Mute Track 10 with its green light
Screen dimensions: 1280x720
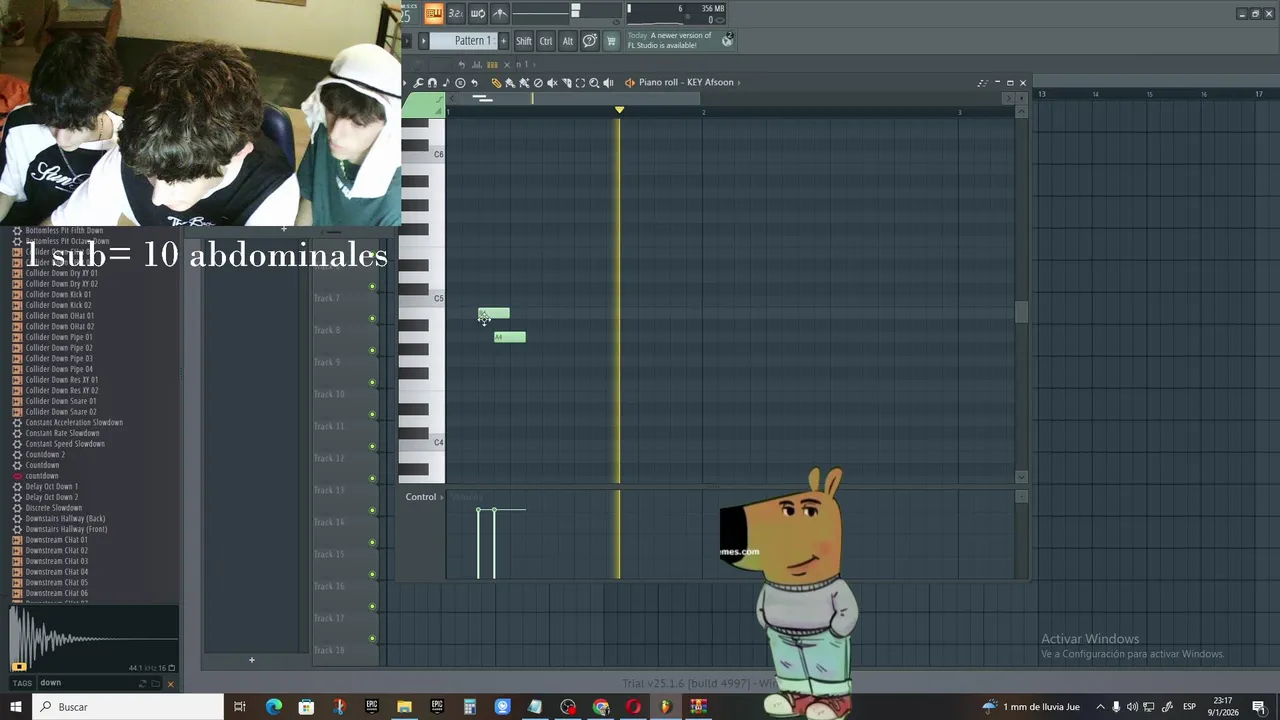[x=372, y=383]
